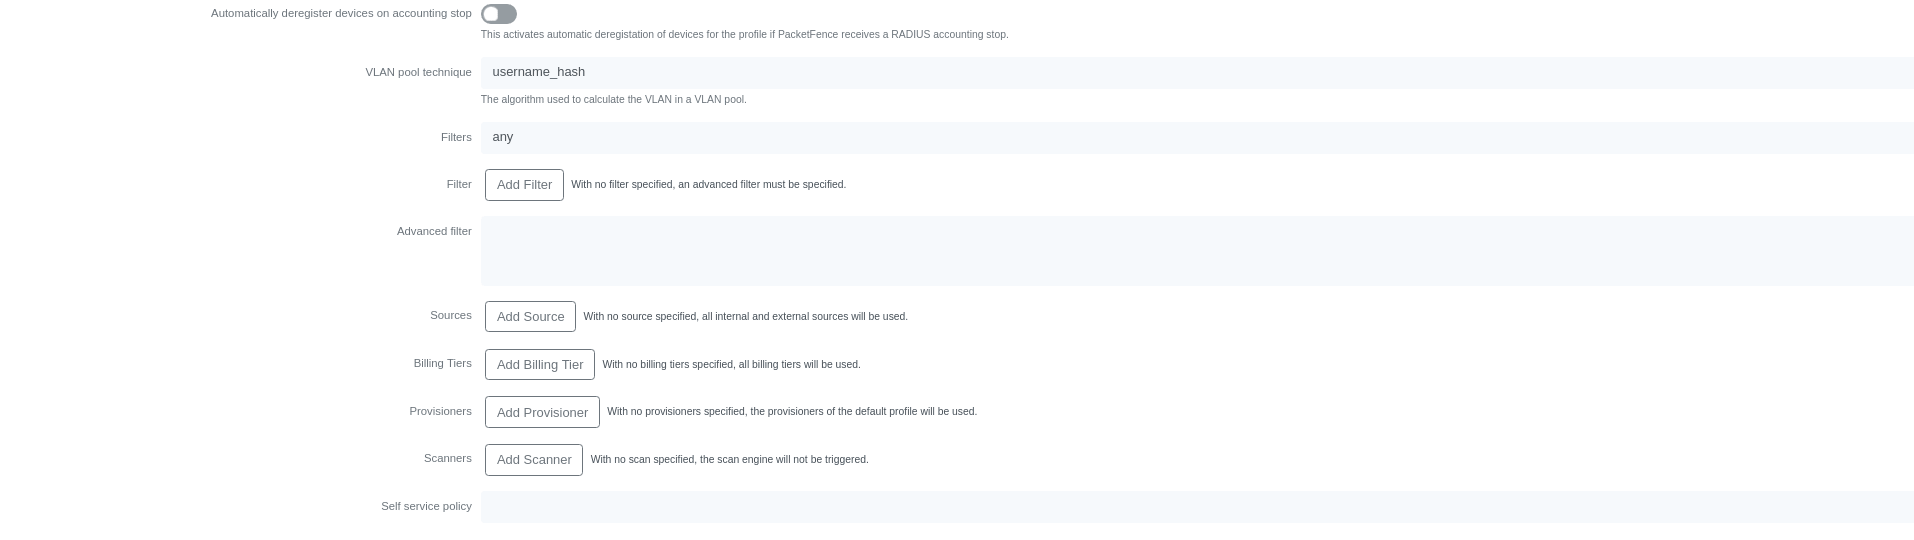Toggle automatic deregistration on accounting stop
Screen dimensions: 1914x540
click(498, 14)
